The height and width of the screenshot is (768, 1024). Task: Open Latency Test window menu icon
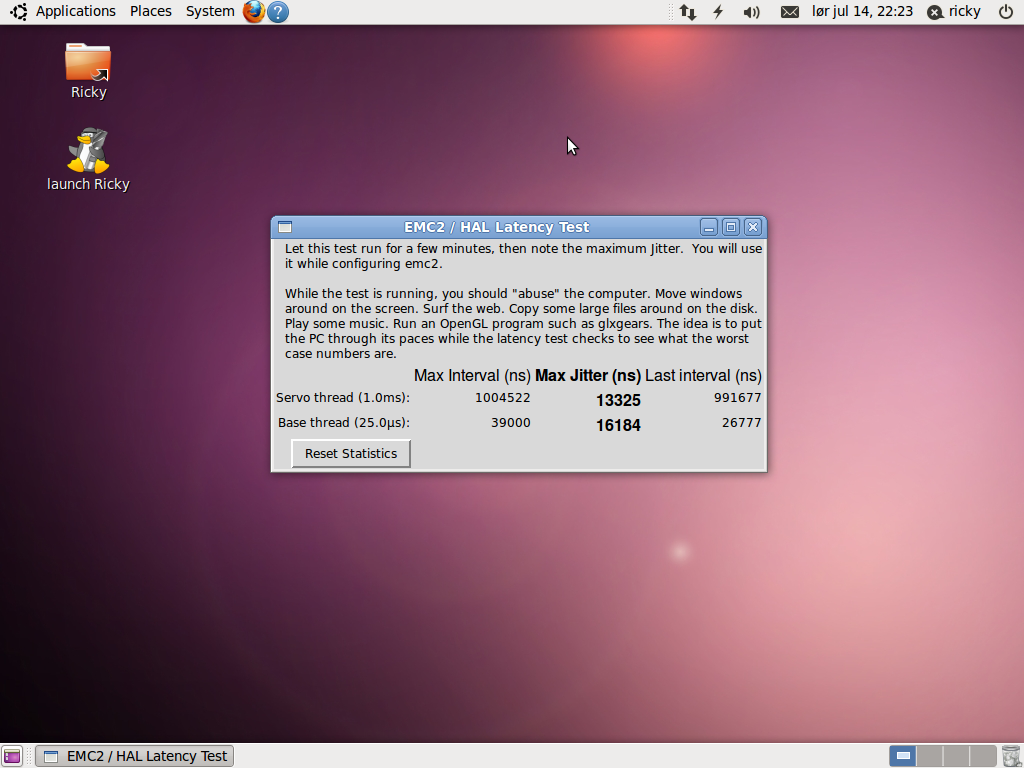[285, 227]
